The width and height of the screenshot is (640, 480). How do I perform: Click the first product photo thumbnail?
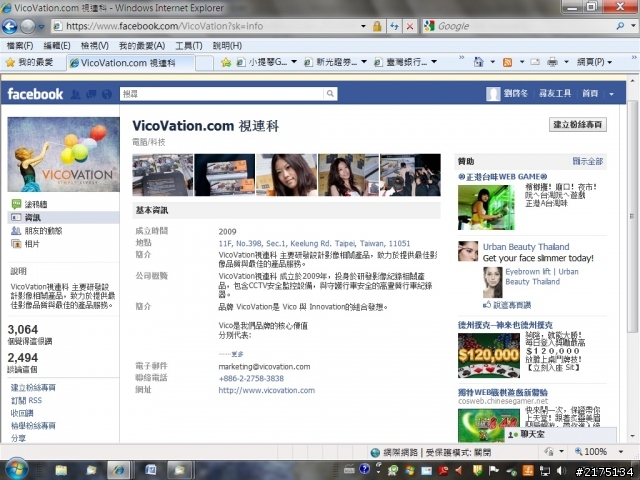tap(162, 175)
